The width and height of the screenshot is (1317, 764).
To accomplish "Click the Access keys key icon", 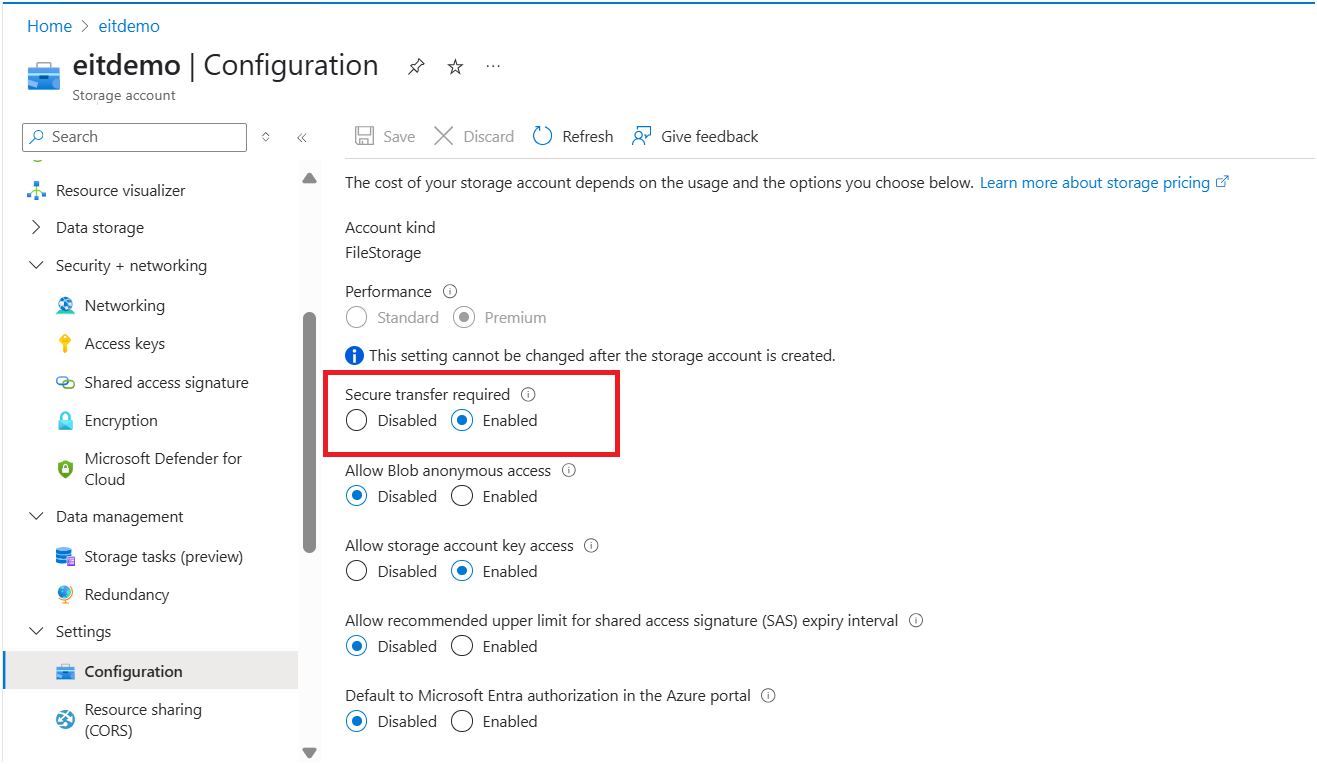I will pos(65,344).
